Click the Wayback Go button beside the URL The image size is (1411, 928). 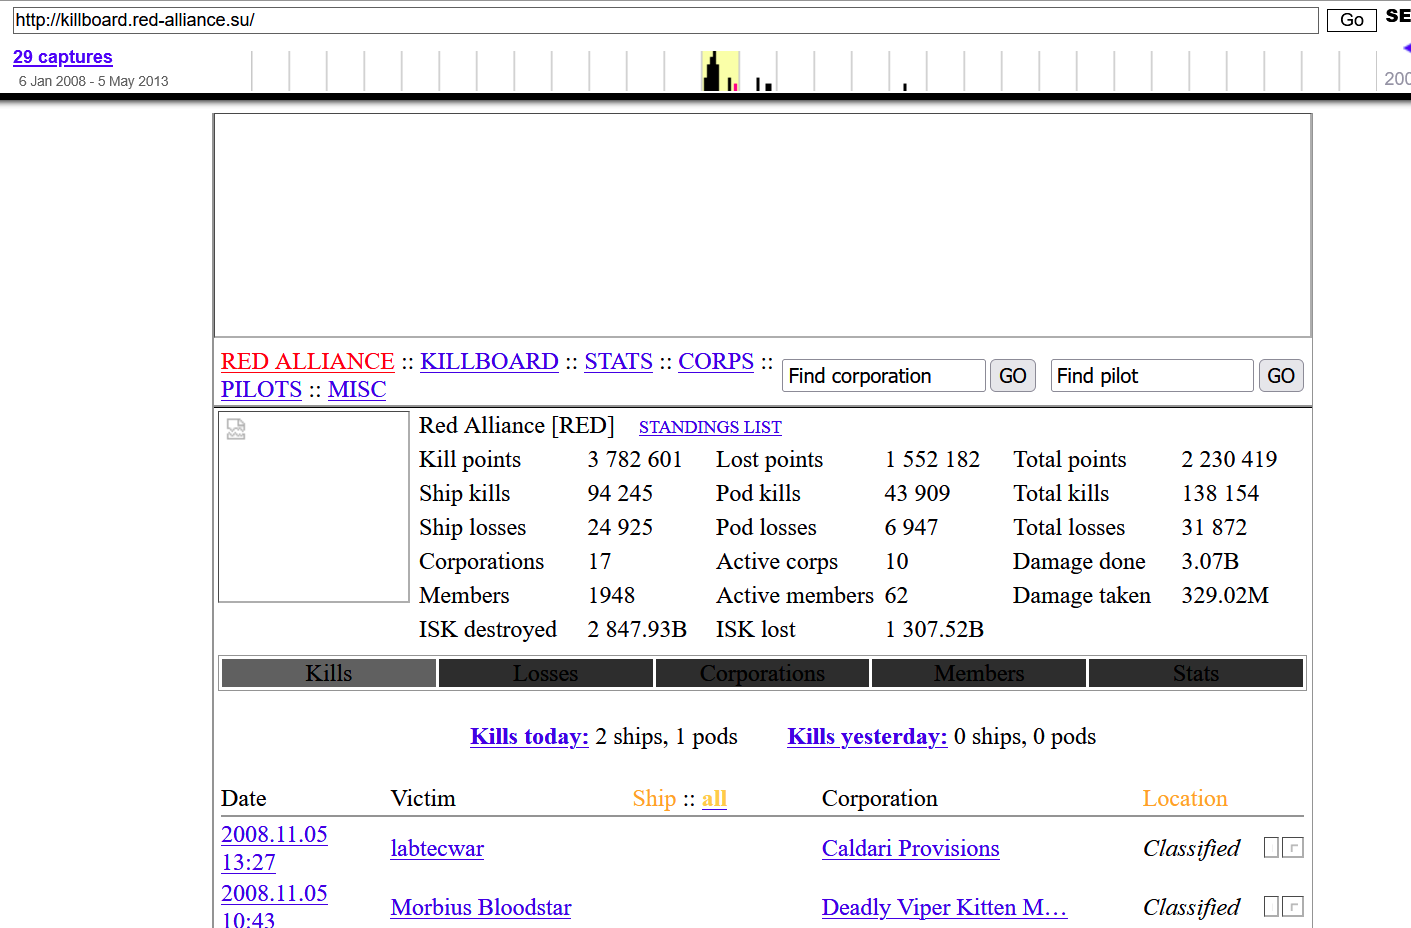click(1352, 20)
